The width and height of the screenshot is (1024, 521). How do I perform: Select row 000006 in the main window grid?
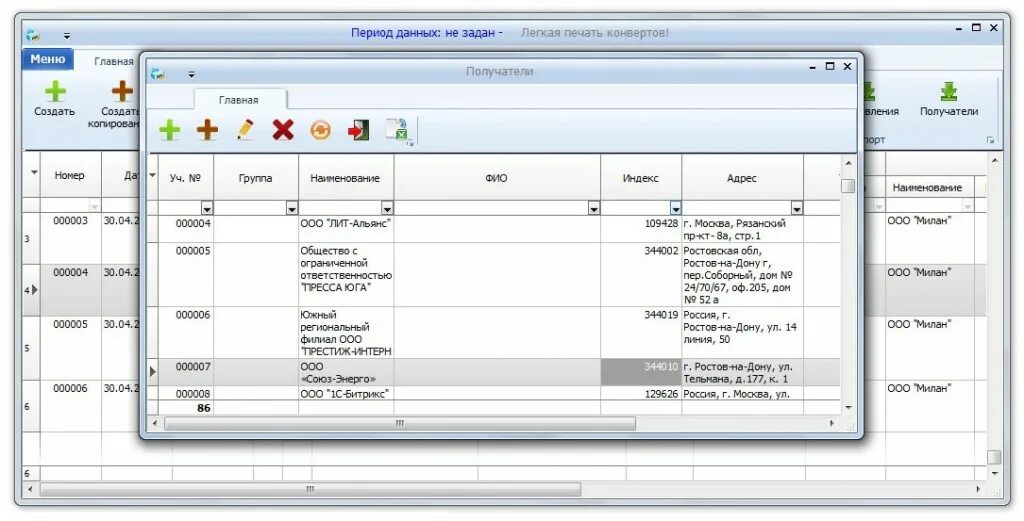pyautogui.click(x=71, y=405)
